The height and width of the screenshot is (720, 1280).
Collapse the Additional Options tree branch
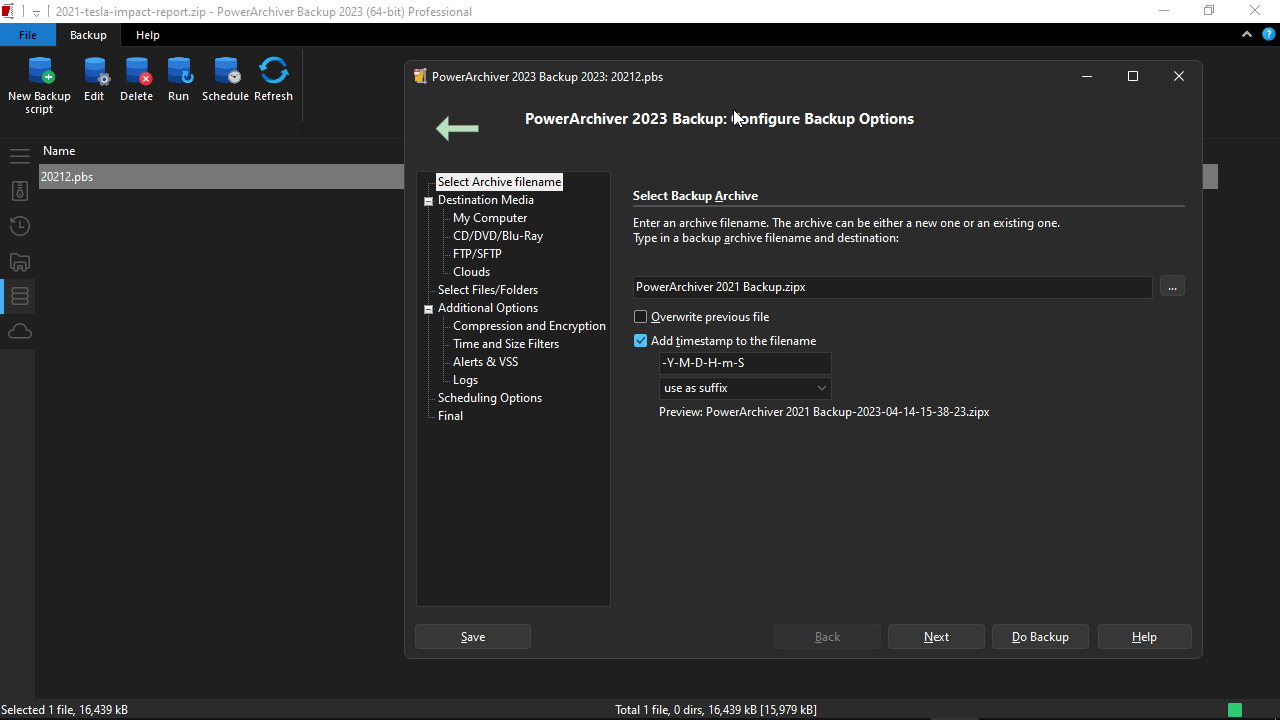point(428,308)
